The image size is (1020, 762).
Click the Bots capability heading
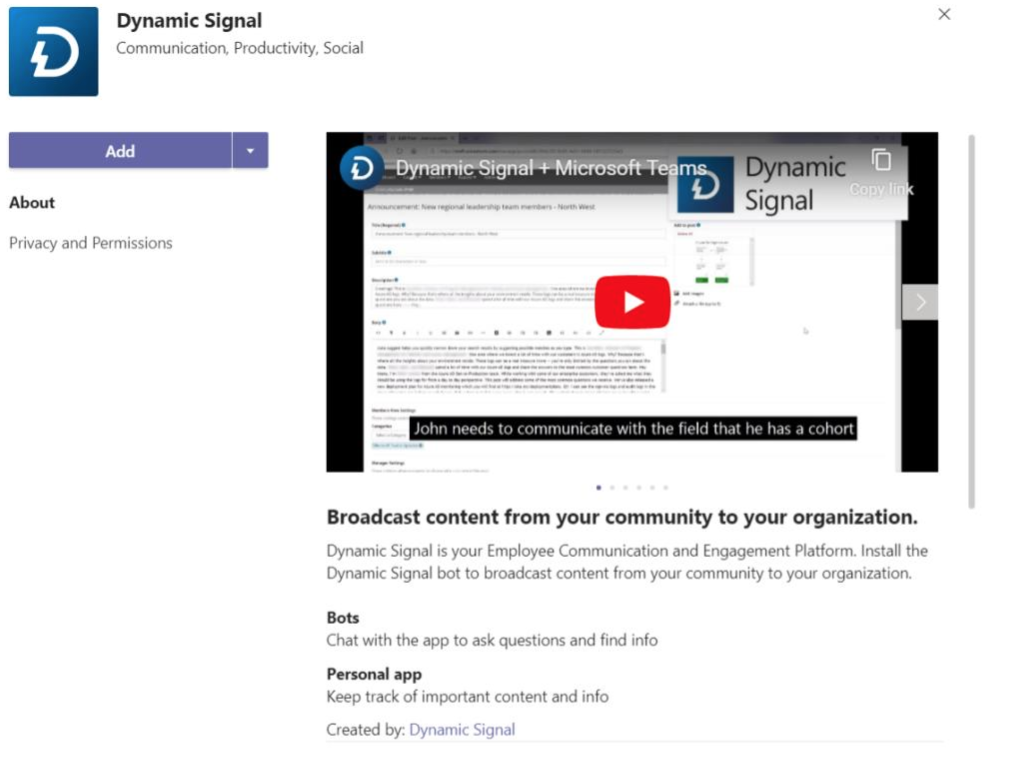coord(343,618)
